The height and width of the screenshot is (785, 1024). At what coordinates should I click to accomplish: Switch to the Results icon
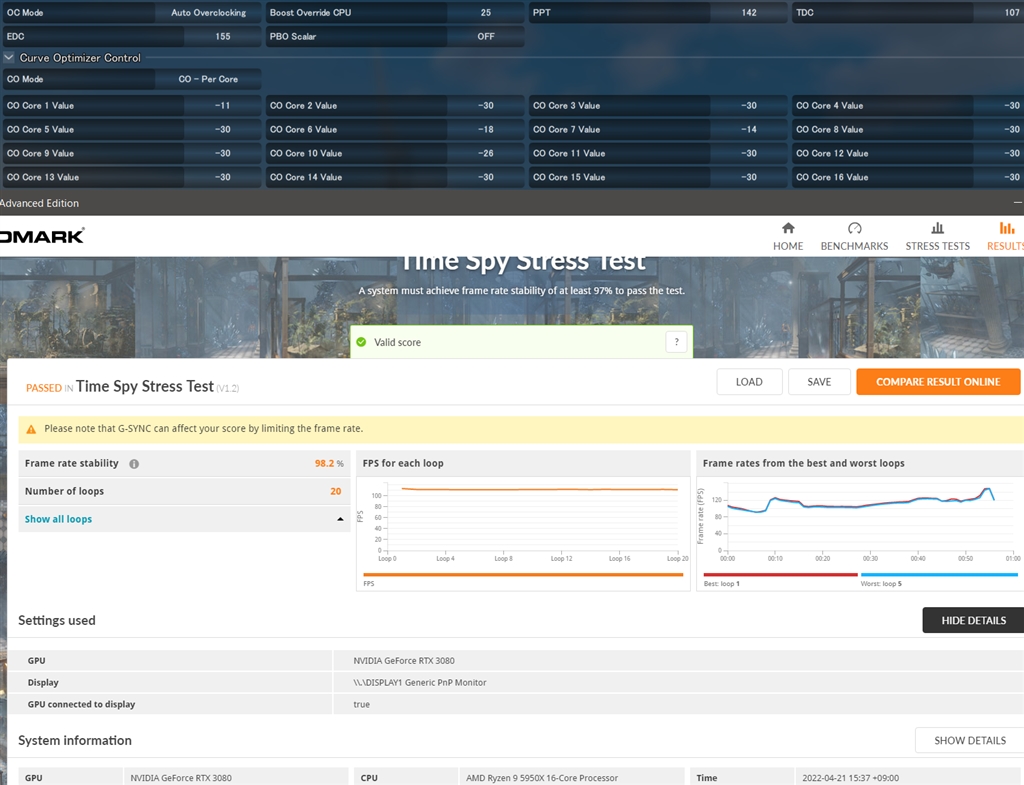[1006, 228]
